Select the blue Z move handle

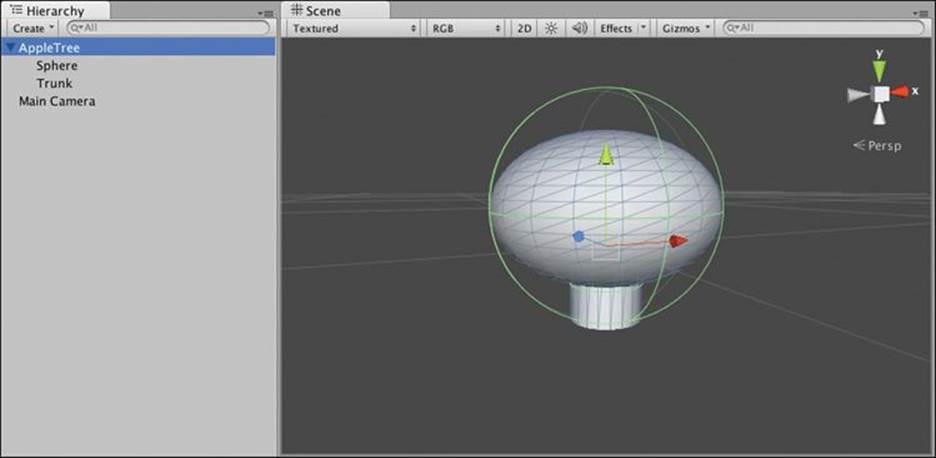tap(578, 236)
